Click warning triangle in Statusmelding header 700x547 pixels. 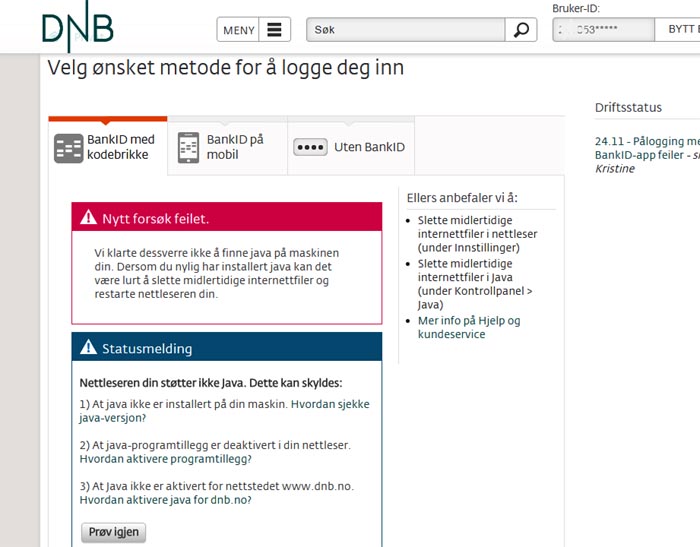[x=88, y=347]
